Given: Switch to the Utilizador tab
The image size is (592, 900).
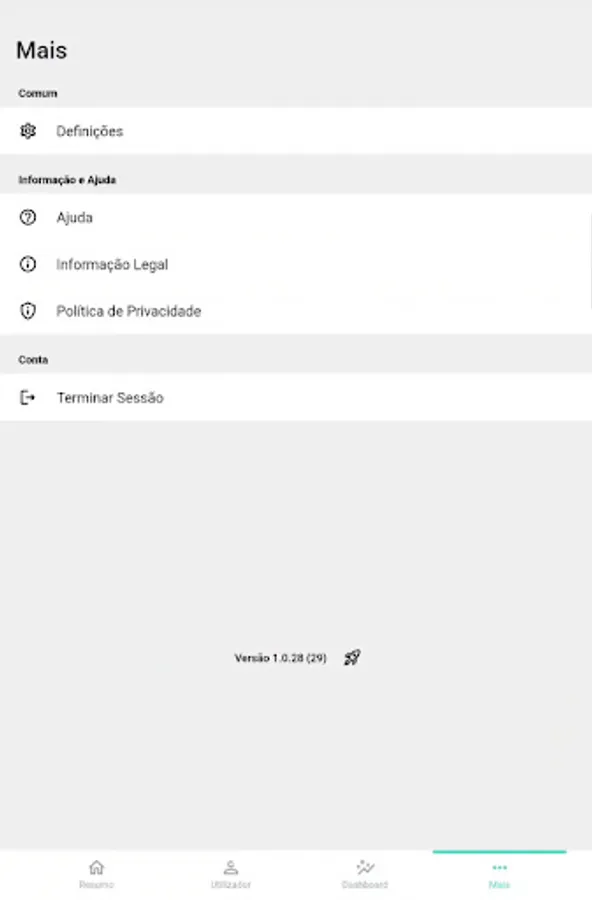Looking at the screenshot, I should coord(231,885).
